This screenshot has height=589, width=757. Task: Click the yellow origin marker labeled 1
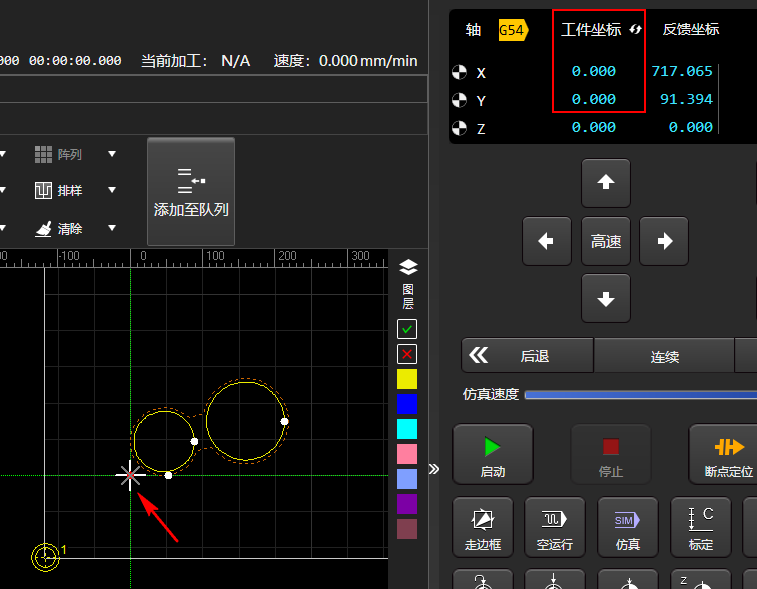pyautogui.click(x=45, y=558)
